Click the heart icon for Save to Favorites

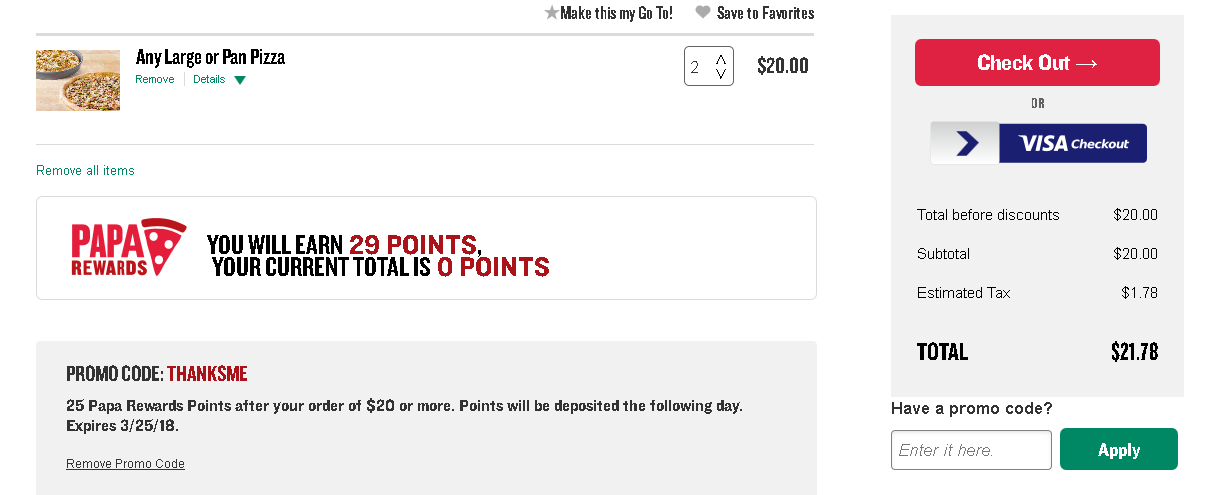(x=703, y=13)
